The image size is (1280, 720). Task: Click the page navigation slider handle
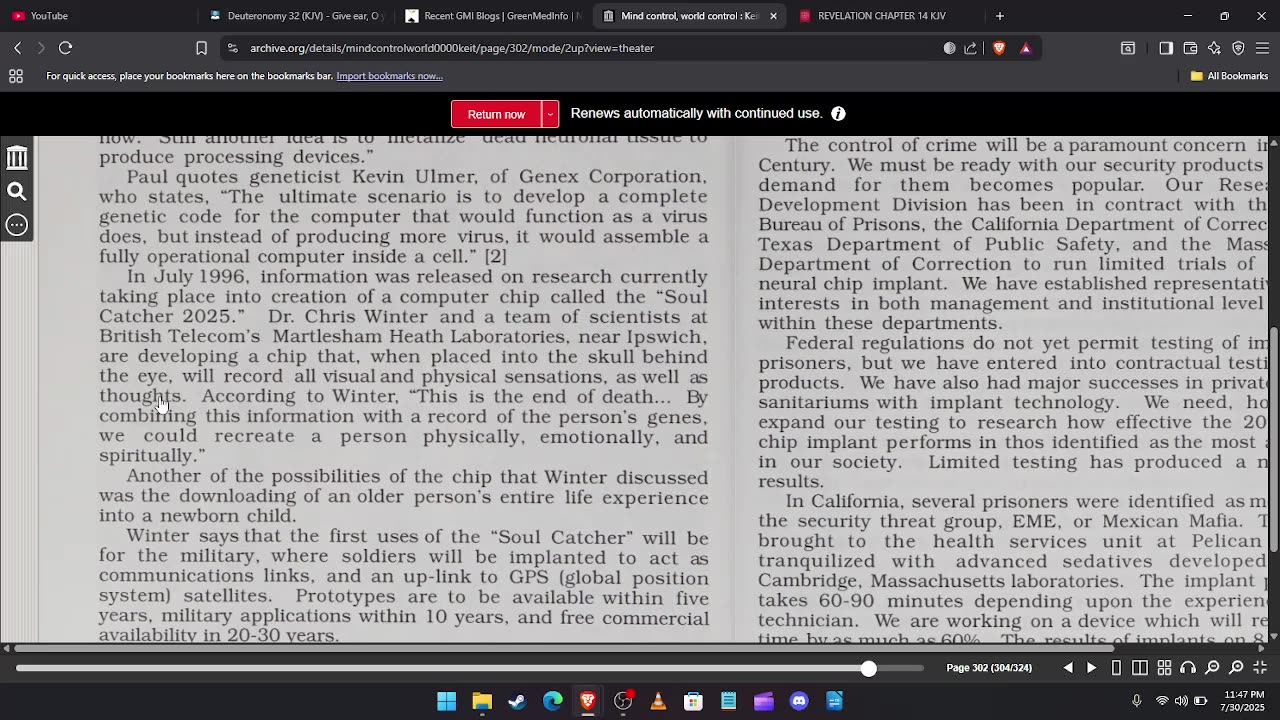[x=868, y=668]
